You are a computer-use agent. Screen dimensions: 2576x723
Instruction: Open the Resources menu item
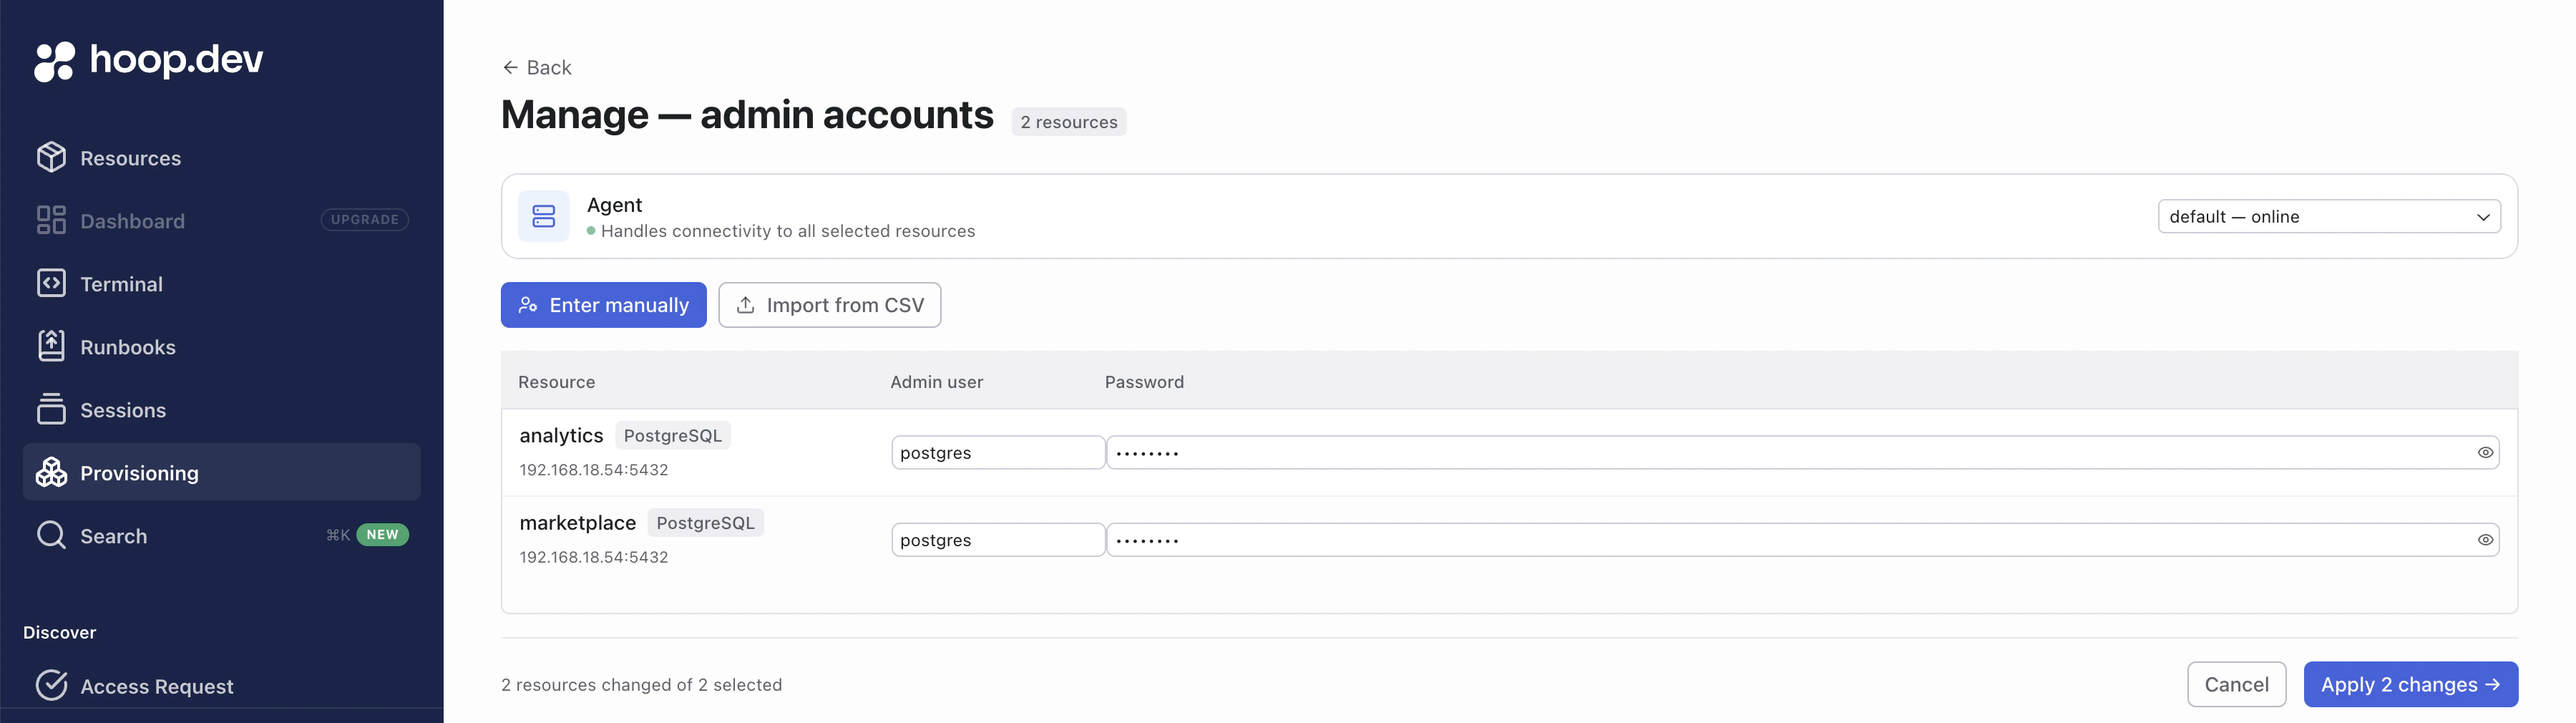tap(221, 157)
